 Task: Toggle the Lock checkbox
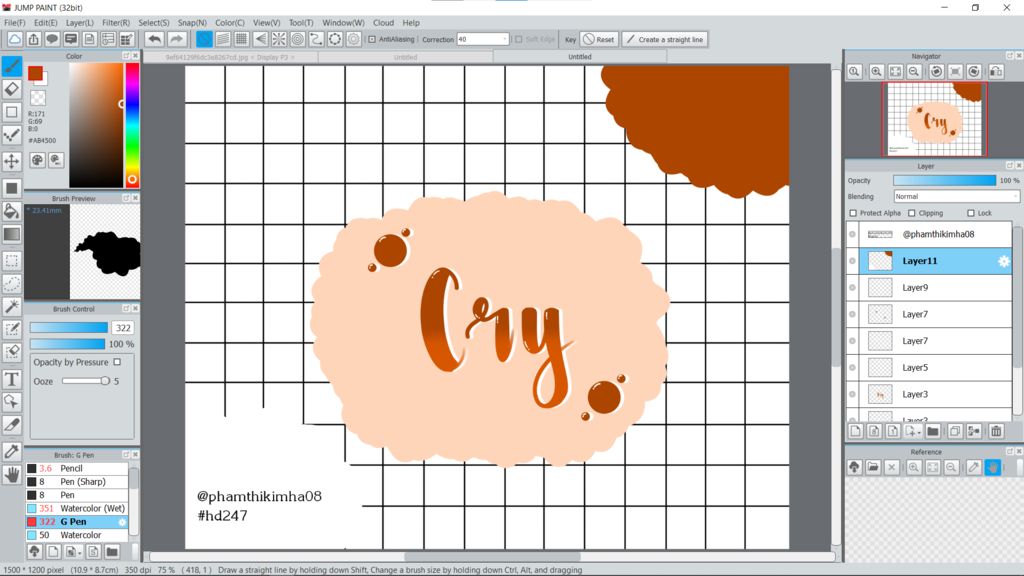click(970, 213)
